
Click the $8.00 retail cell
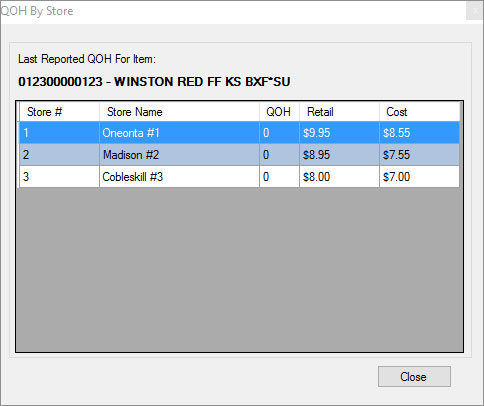pos(339,177)
